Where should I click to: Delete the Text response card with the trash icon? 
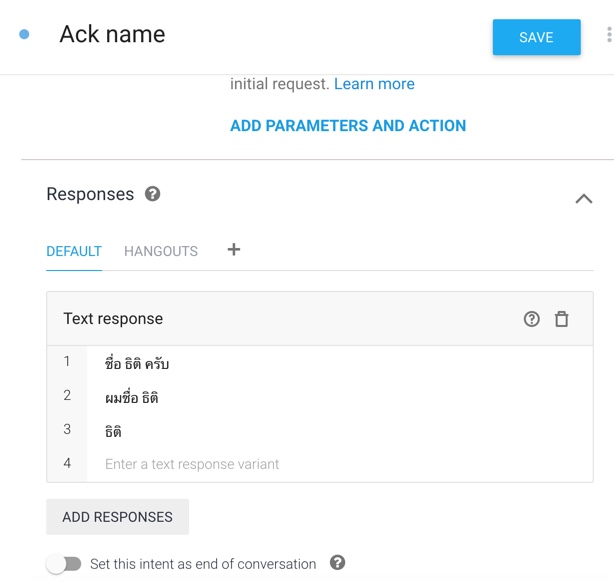pyautogui.click(x=562, y=319)
